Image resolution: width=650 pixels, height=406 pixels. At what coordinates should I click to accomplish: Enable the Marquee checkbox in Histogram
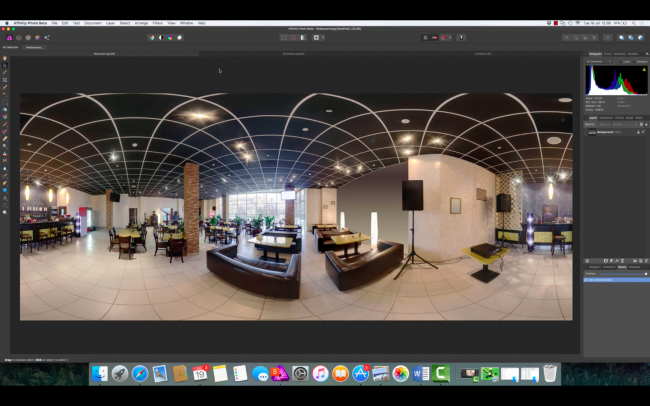click(x=635, y=61)
